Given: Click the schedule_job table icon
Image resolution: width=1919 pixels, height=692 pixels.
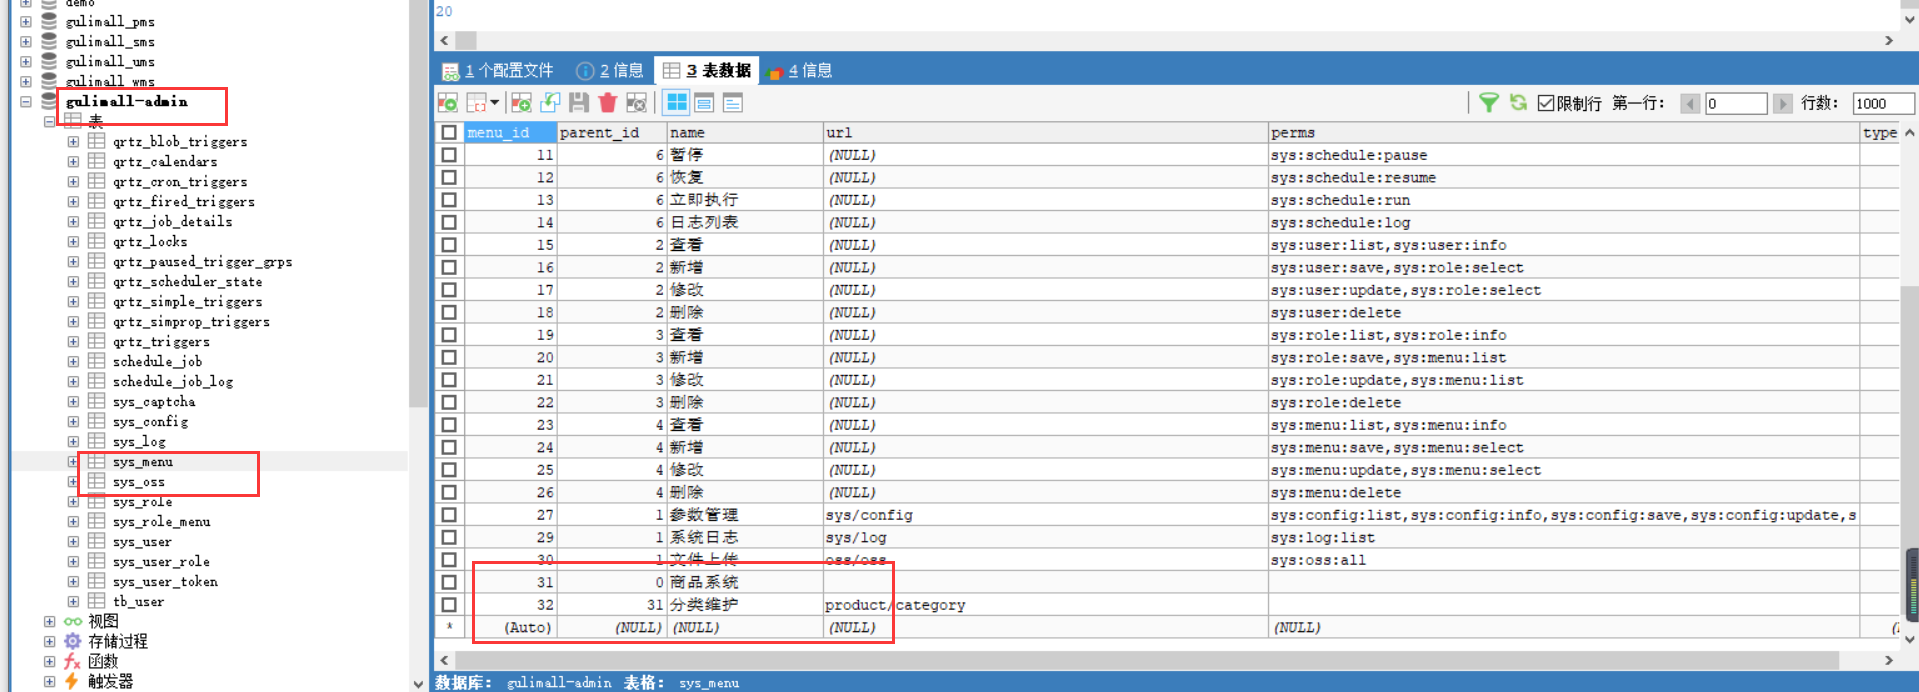Looking at the screenshot, I should click(97, 361).
